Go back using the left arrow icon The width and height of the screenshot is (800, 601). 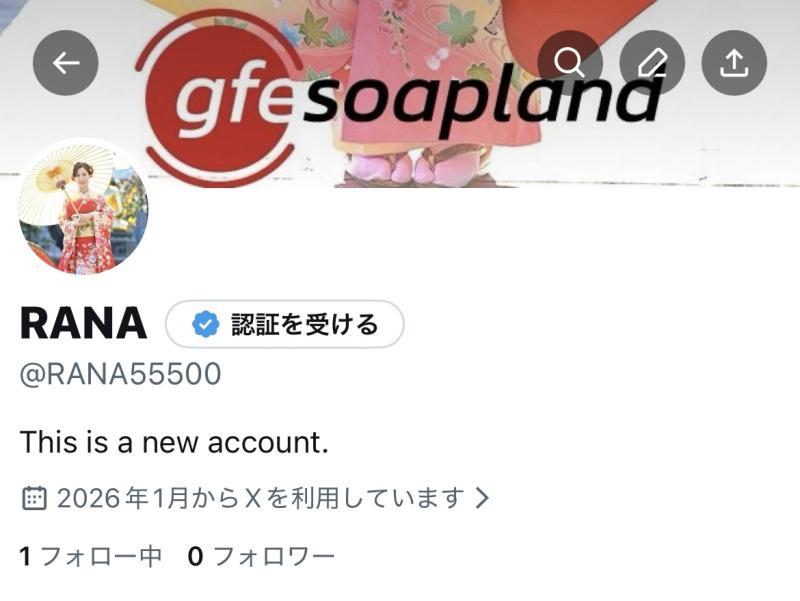click(65, 63)
